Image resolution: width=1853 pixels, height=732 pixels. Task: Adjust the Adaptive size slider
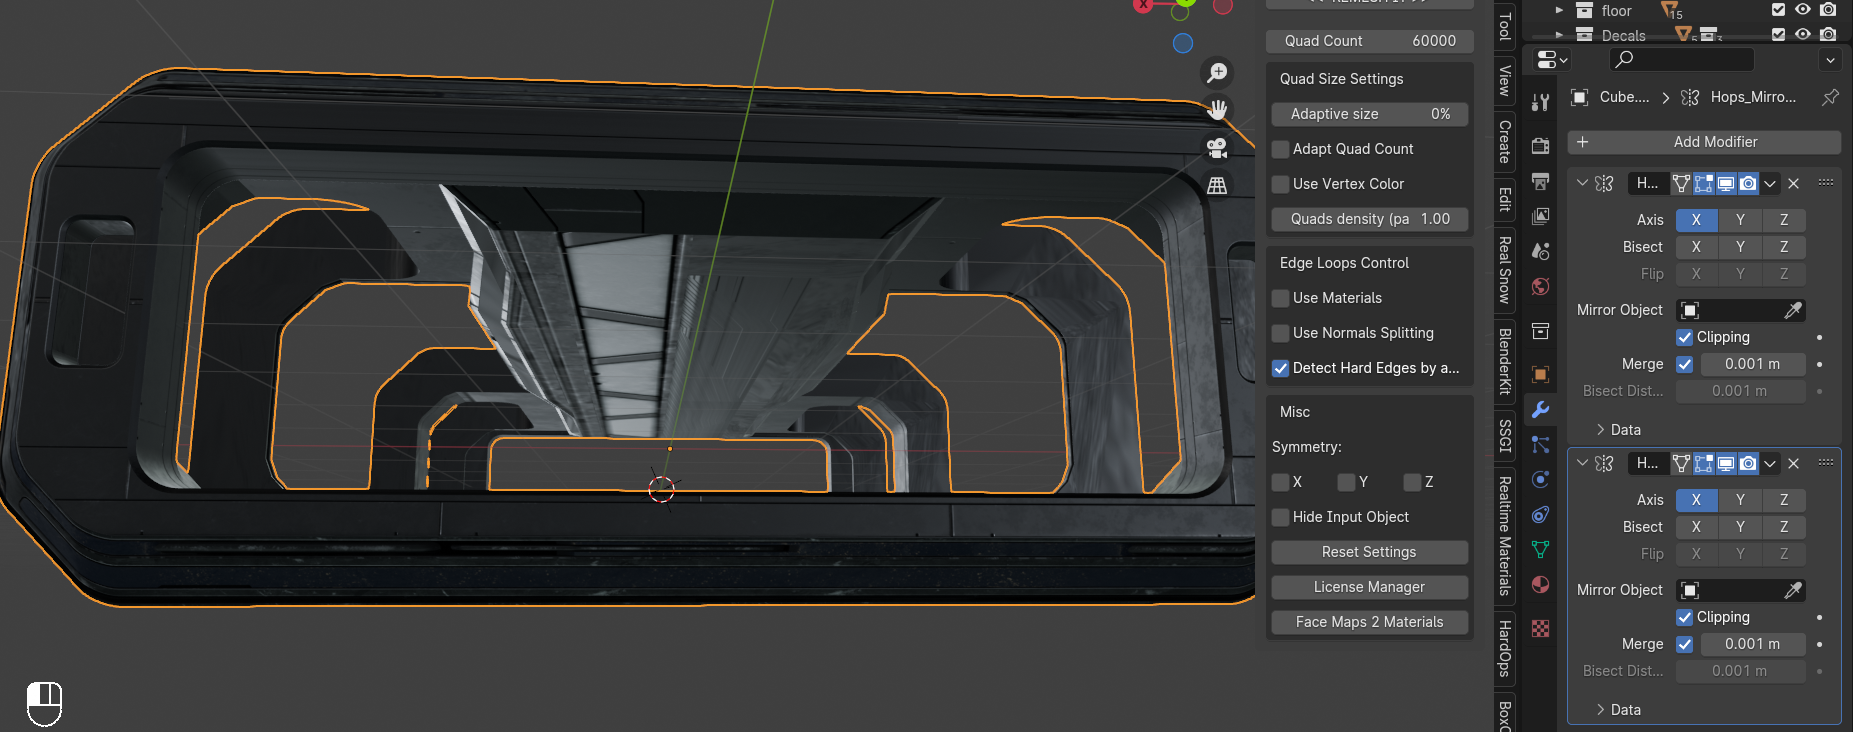(x=1369, y=114)
